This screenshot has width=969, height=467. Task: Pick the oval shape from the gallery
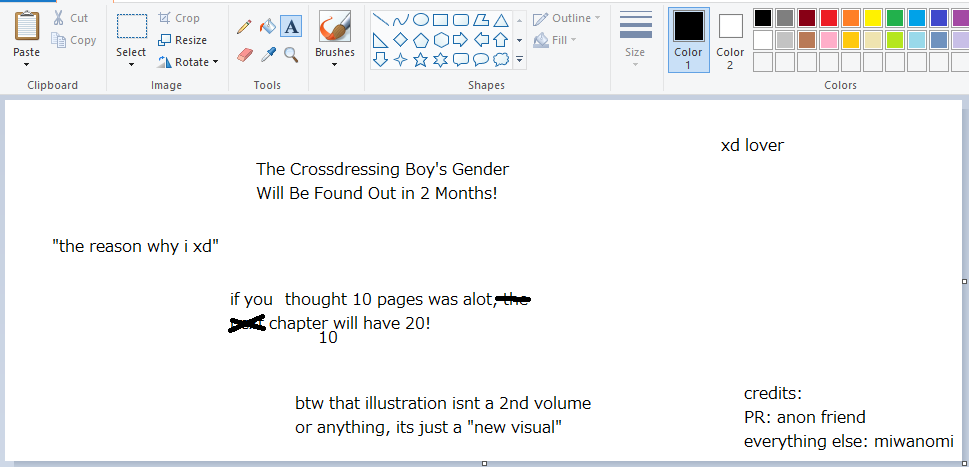pyautogui.click(x=421, y=20)
